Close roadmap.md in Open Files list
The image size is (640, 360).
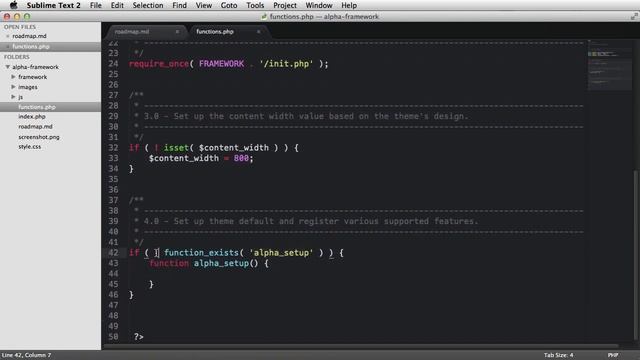tap(7, 36)
